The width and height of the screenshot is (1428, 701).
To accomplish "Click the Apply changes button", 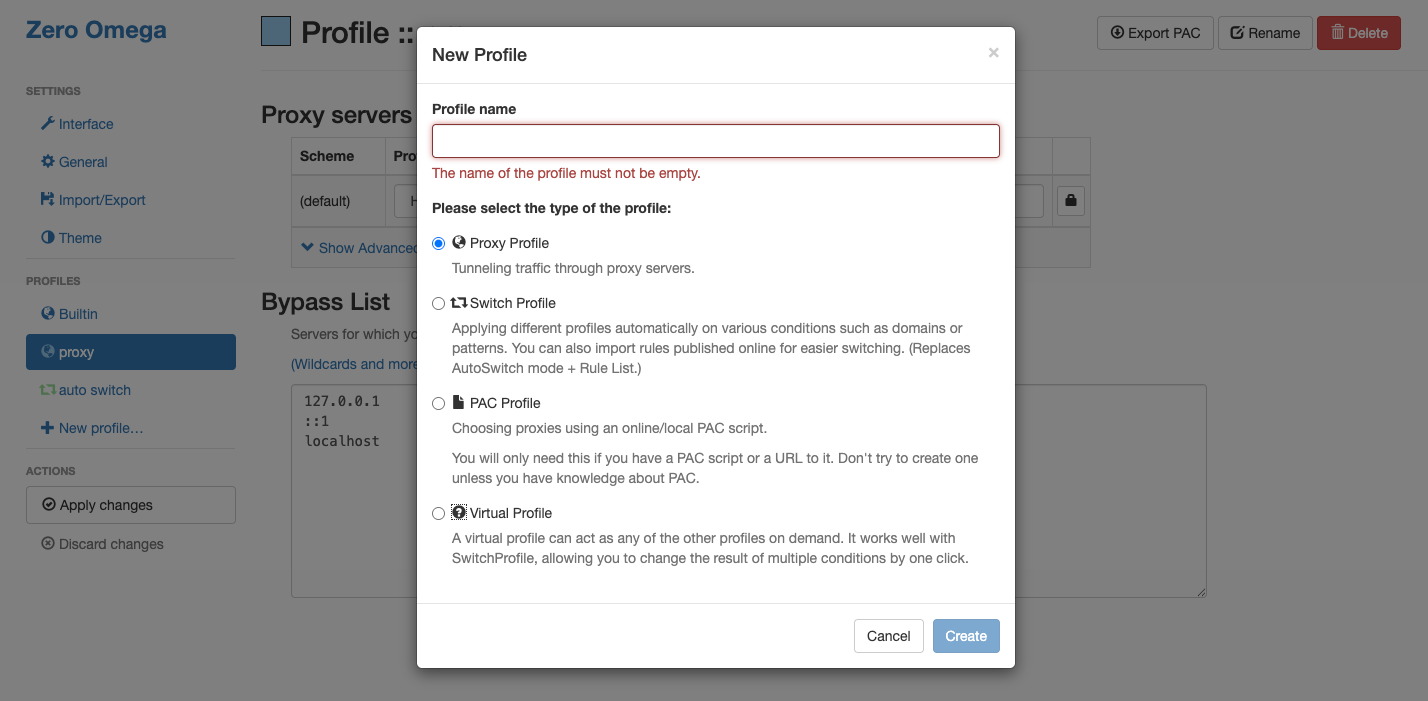I will (x=131, y=505).
